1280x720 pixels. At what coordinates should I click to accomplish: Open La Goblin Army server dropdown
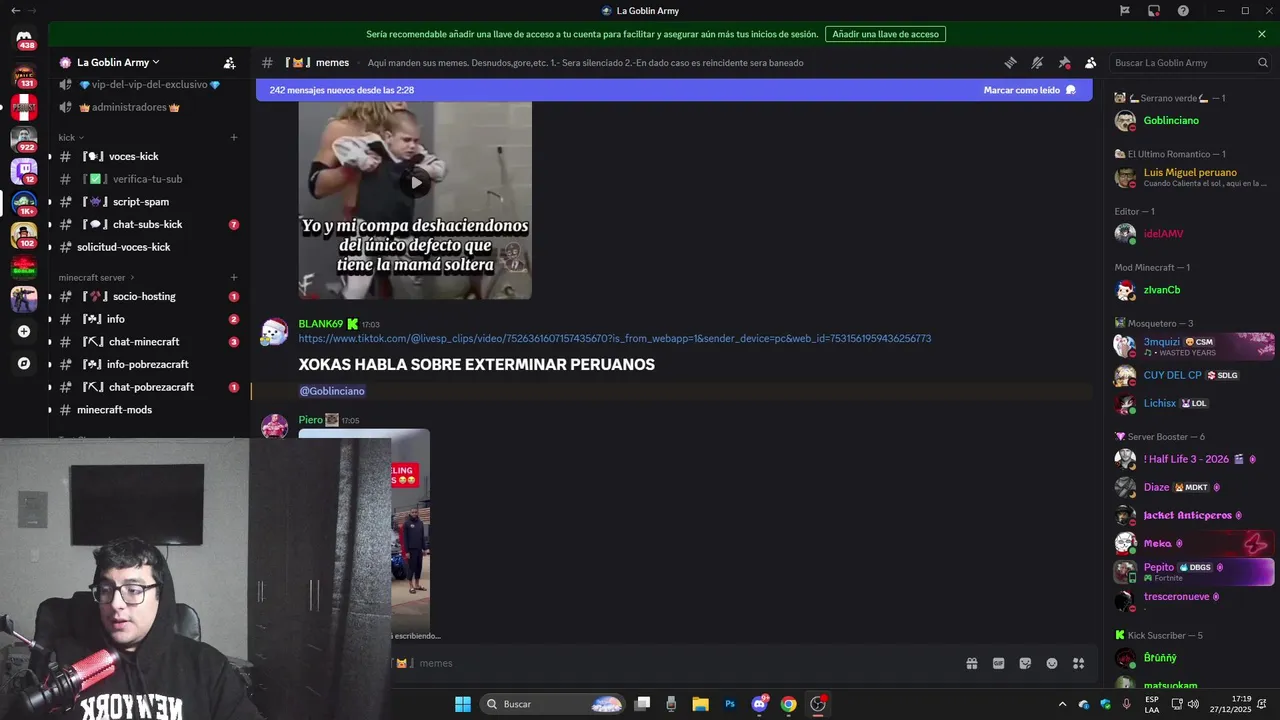pos(119,62)
